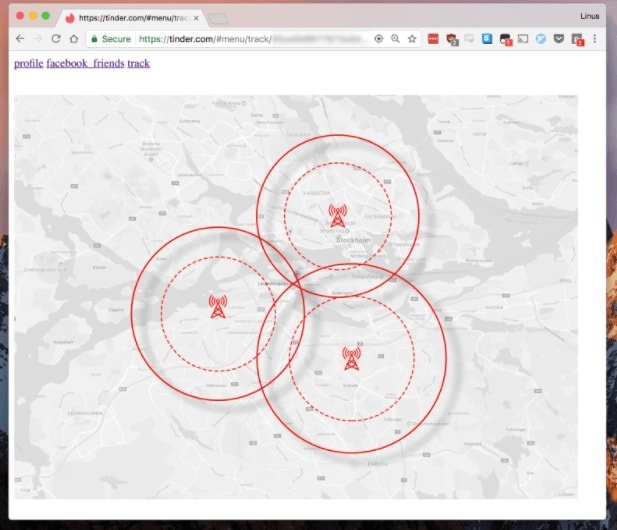This screenshot has height=530, width=617.
Task: Close the tinder.com tab
Action: (x=196, y=17)
